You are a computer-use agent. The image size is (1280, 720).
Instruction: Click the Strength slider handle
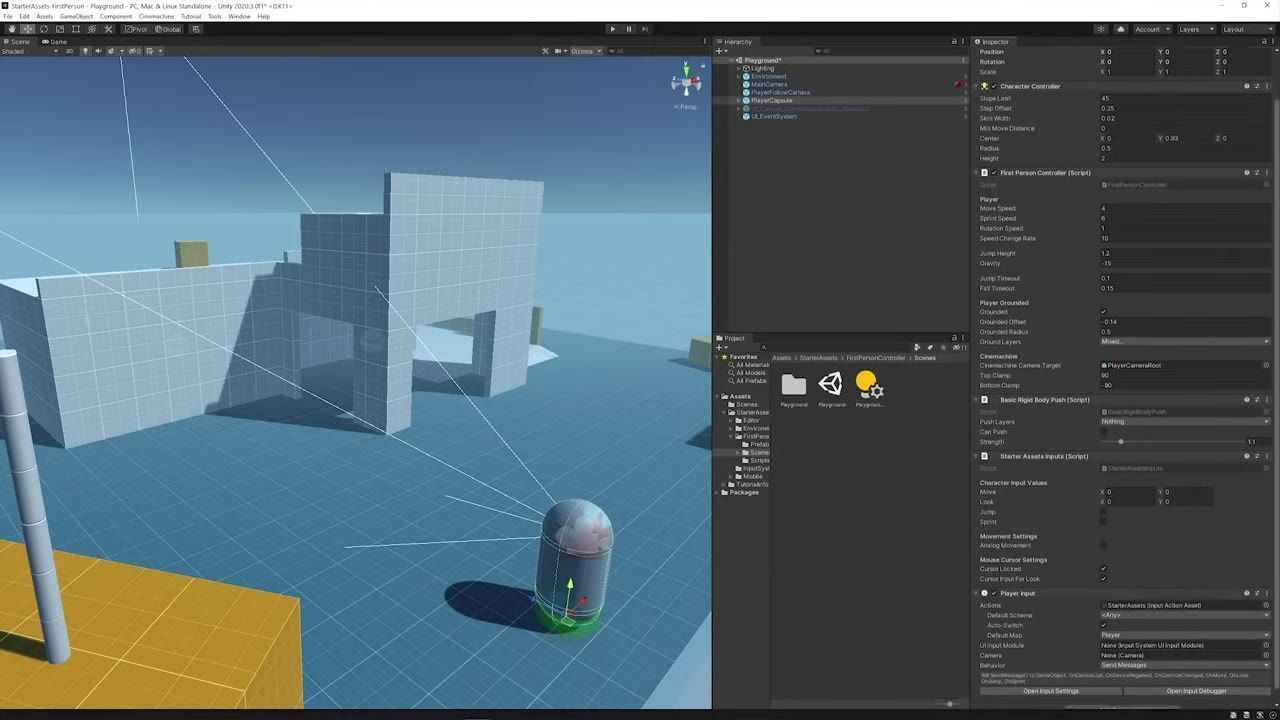pyautogui.click(x=1120, y=442)
